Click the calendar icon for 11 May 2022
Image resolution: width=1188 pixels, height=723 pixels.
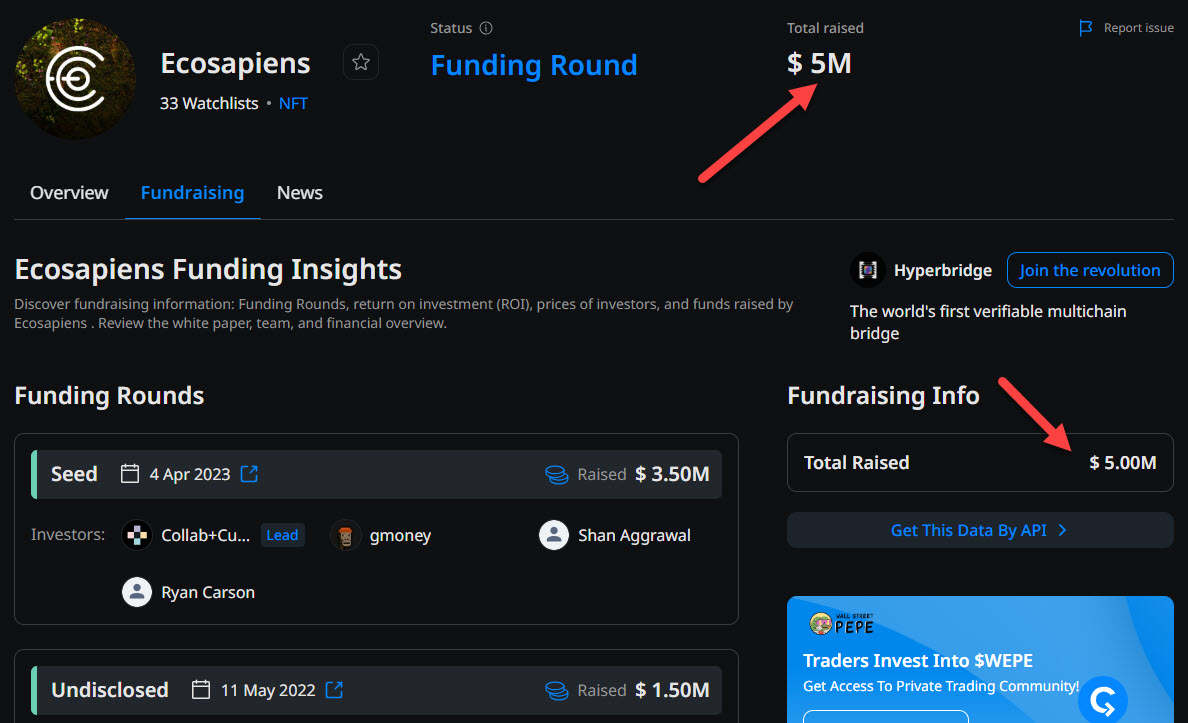(201, 690)
